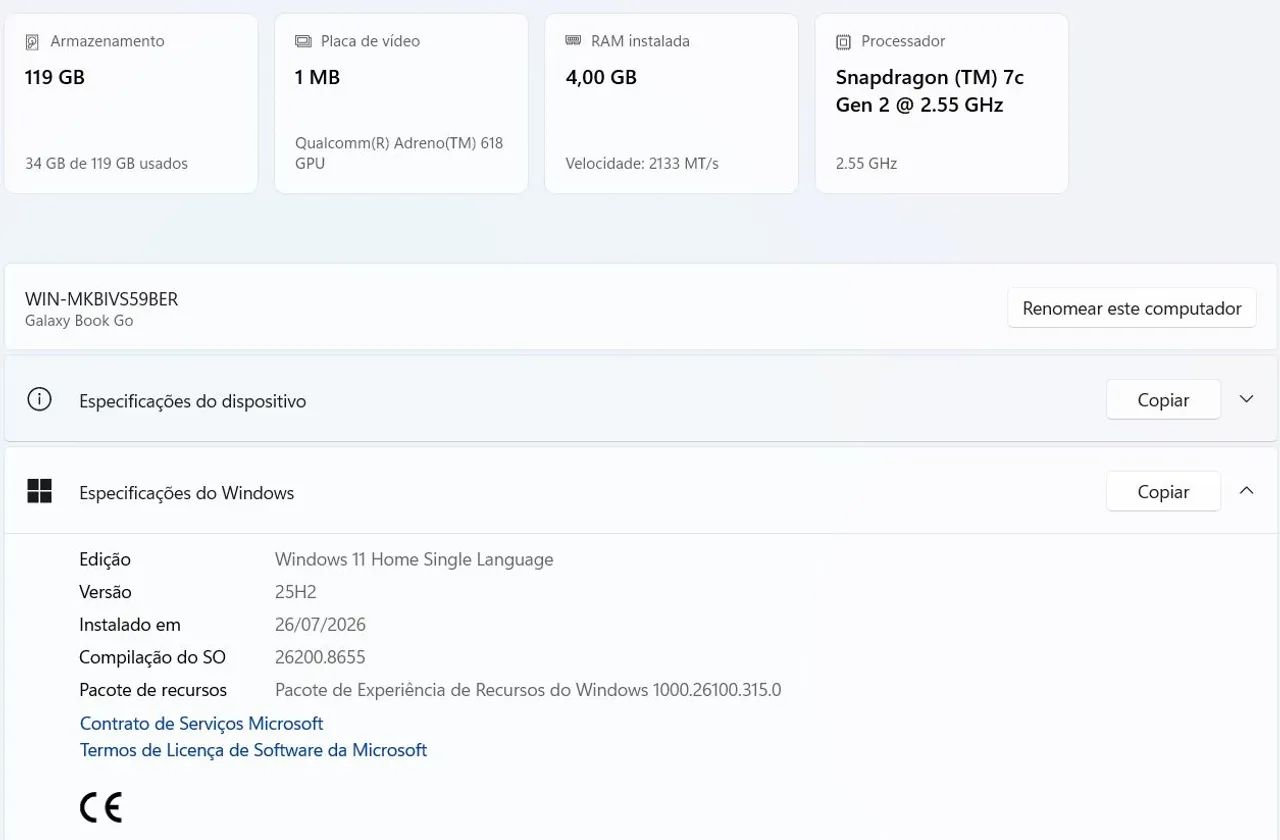Select the version value 25H2

pyautogui.click(x=296, y=592)
